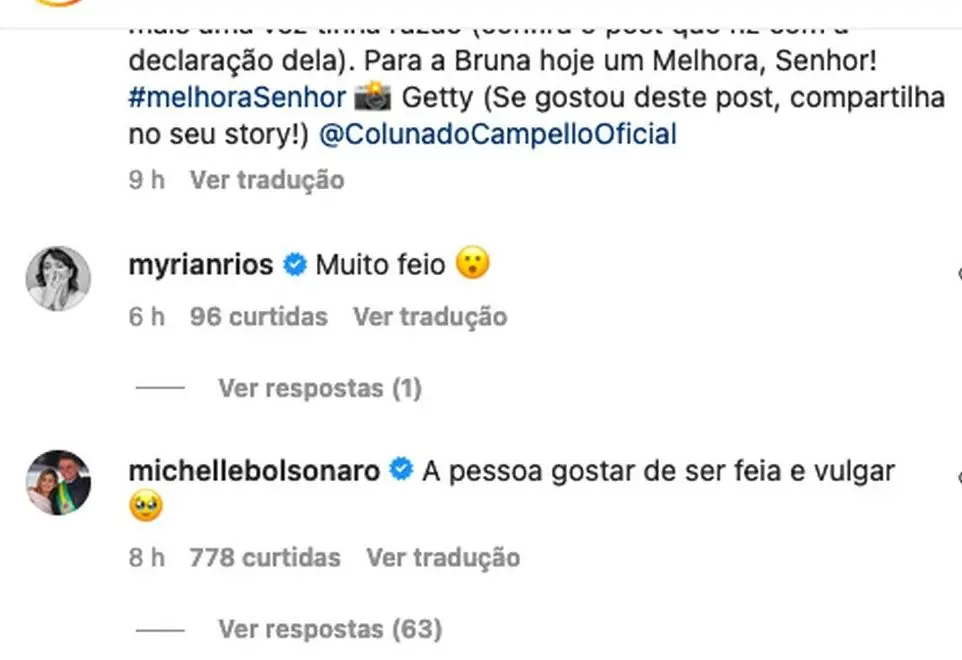Viewport: 962px width, 660px height.
Task: Click Ver tradução under the post caption
Action: tap(267, 180)
